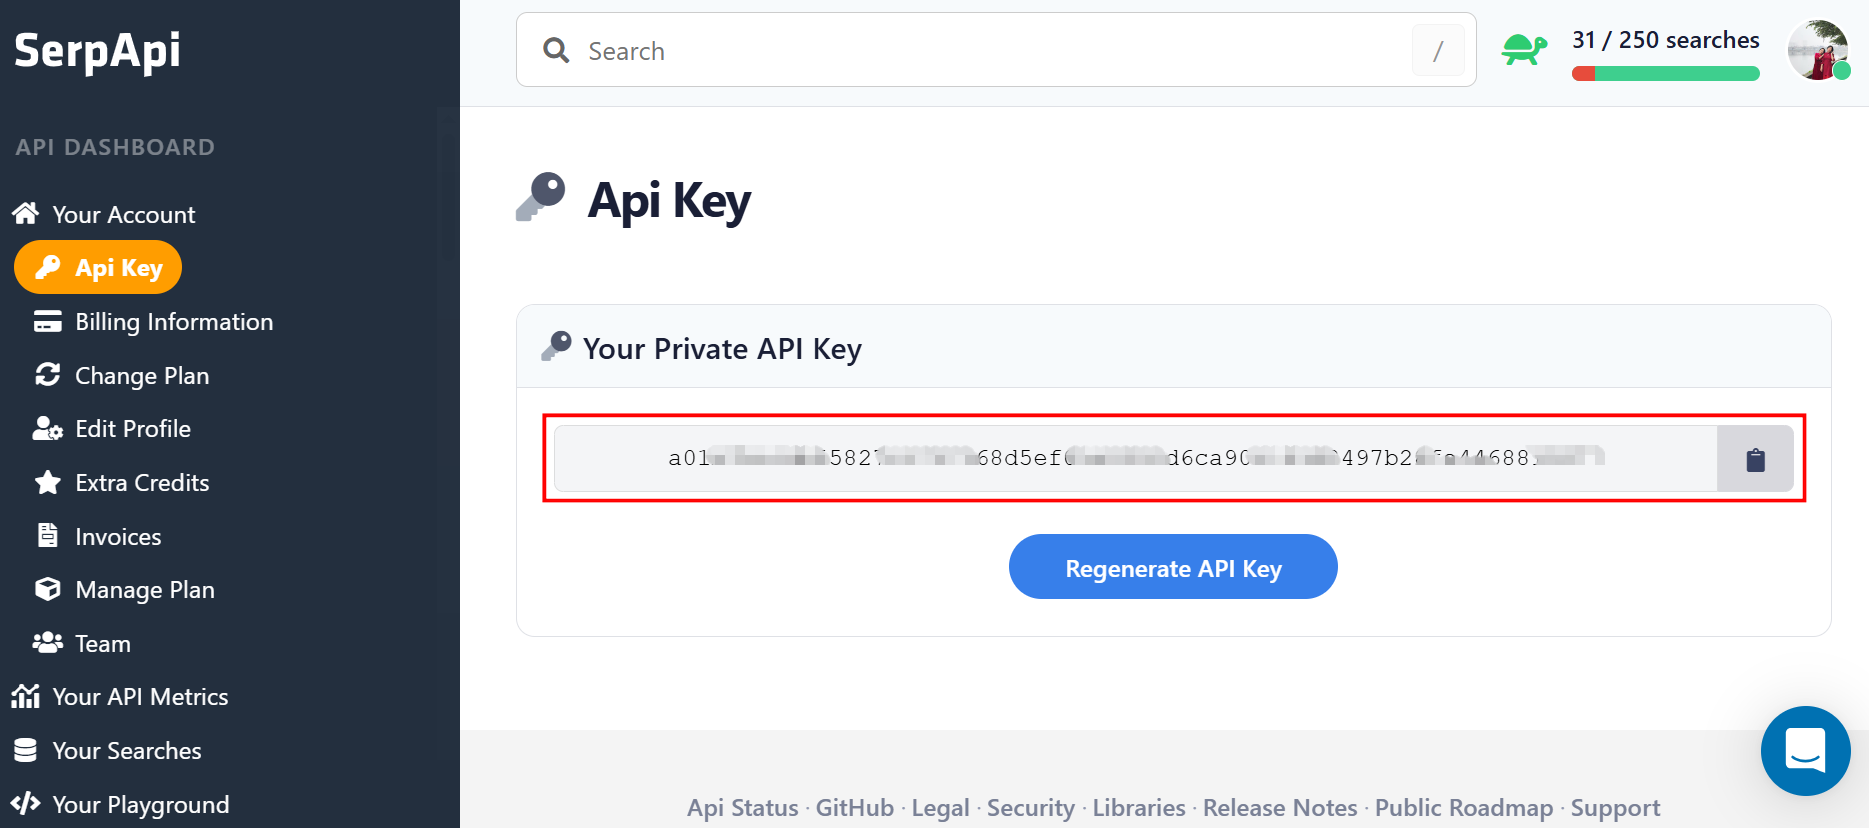1869x828 pixels.
Task: Open the GitHub footer link
Action: pyautogui.click(x=854, y=808)
